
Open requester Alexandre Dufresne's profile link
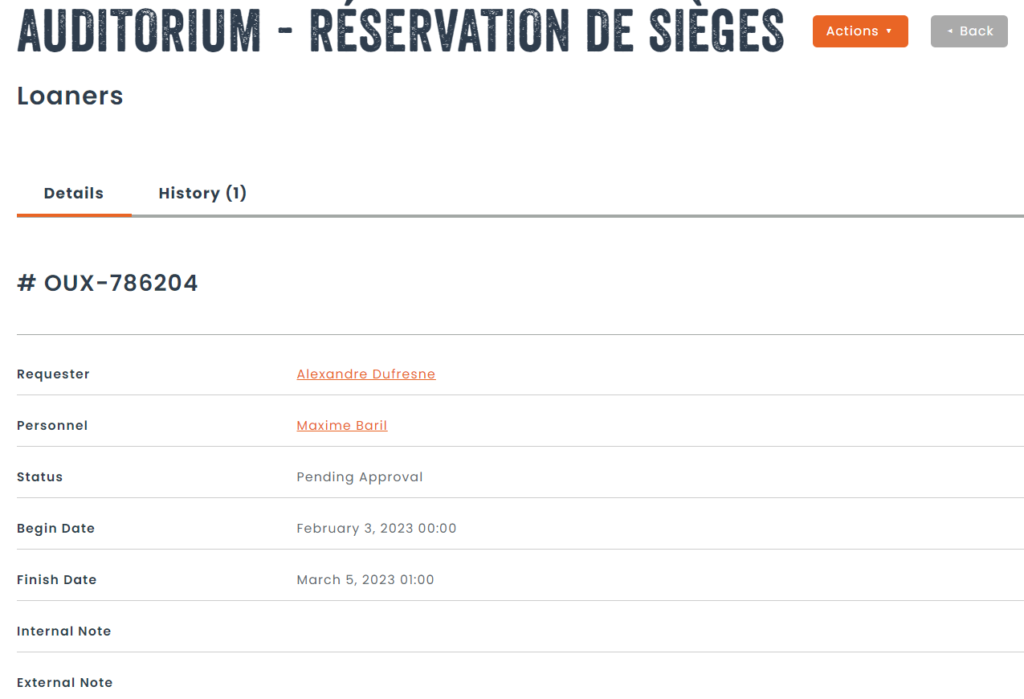(366, 374)
